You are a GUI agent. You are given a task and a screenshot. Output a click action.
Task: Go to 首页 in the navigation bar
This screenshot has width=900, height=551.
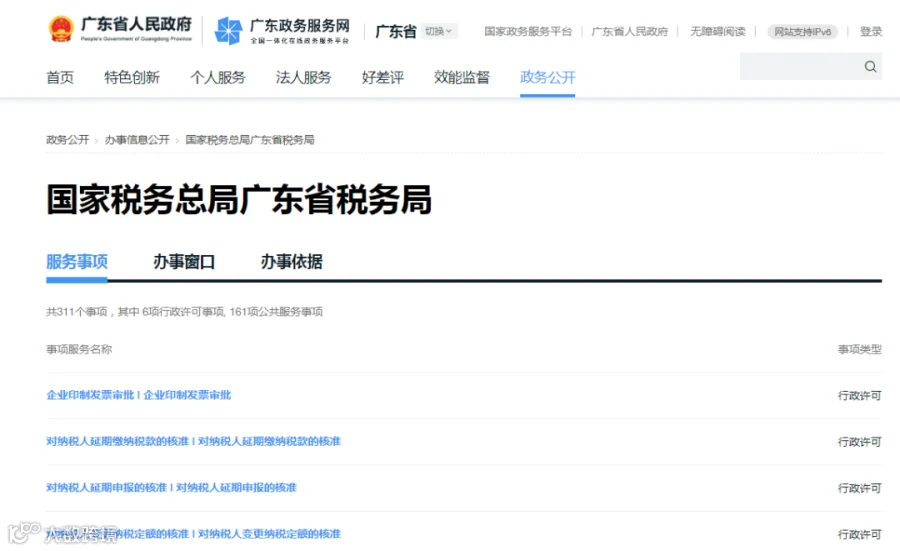60,77
